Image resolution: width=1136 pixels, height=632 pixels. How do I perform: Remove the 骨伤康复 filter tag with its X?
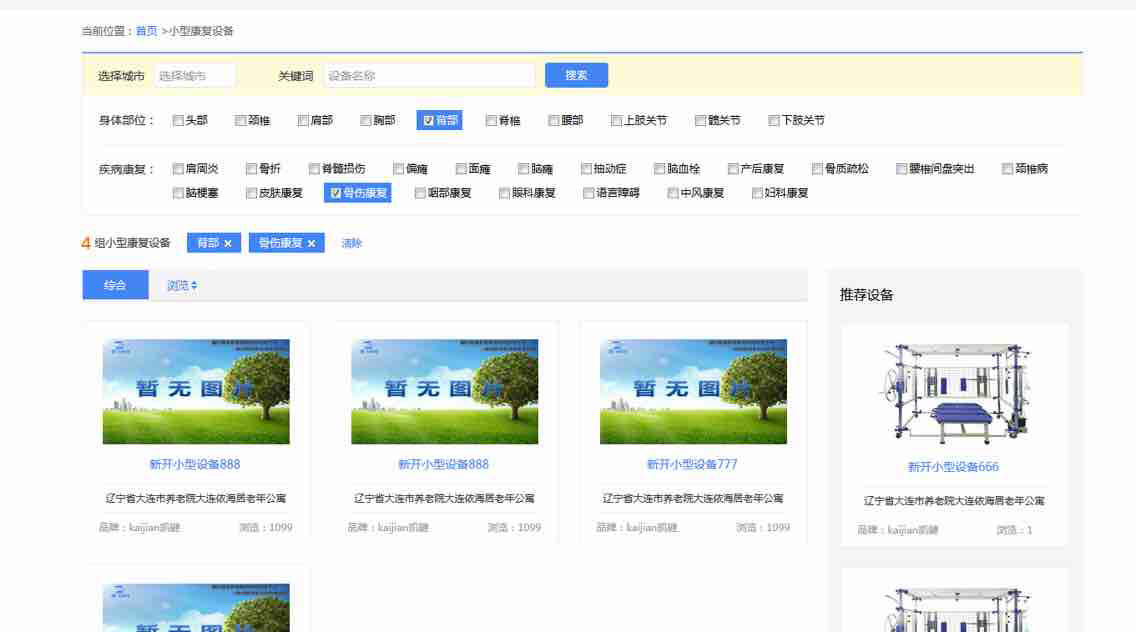point(311,243)
